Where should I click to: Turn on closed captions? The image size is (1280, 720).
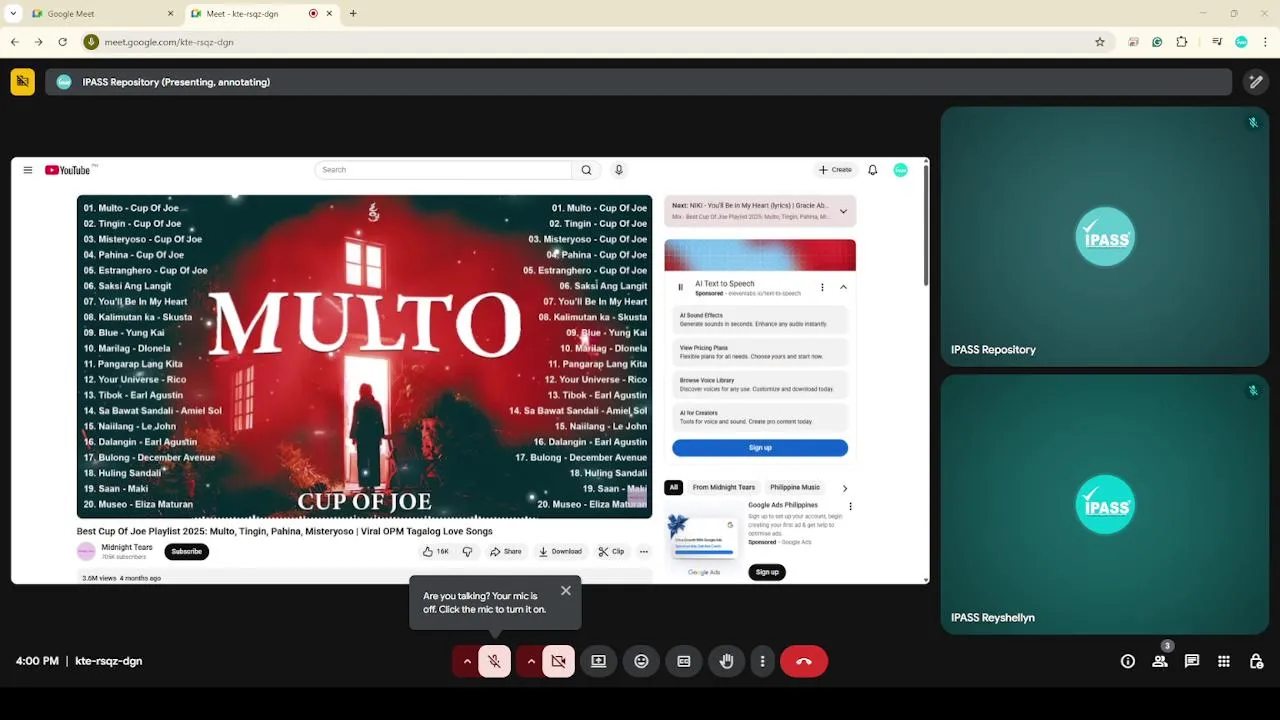tap(684, 661)
